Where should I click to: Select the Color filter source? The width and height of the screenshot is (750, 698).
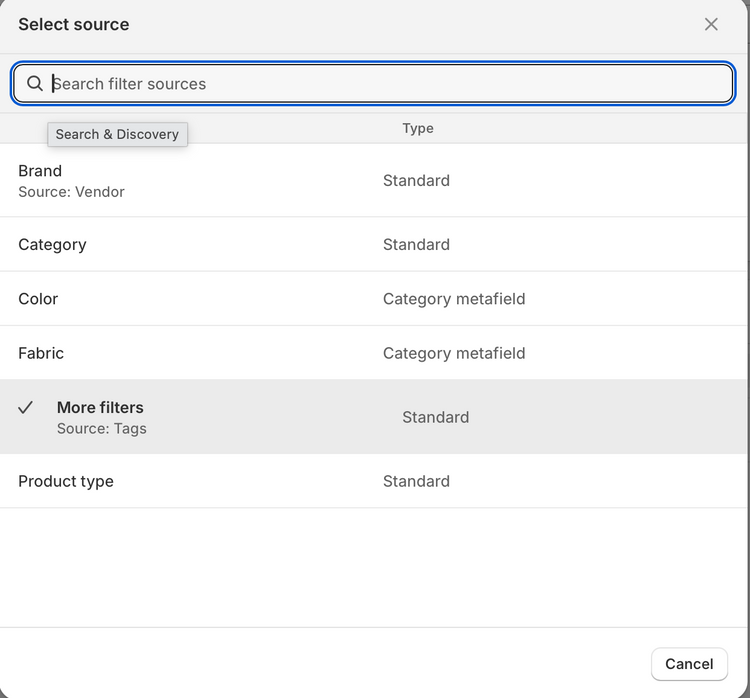tap(373, 299)
